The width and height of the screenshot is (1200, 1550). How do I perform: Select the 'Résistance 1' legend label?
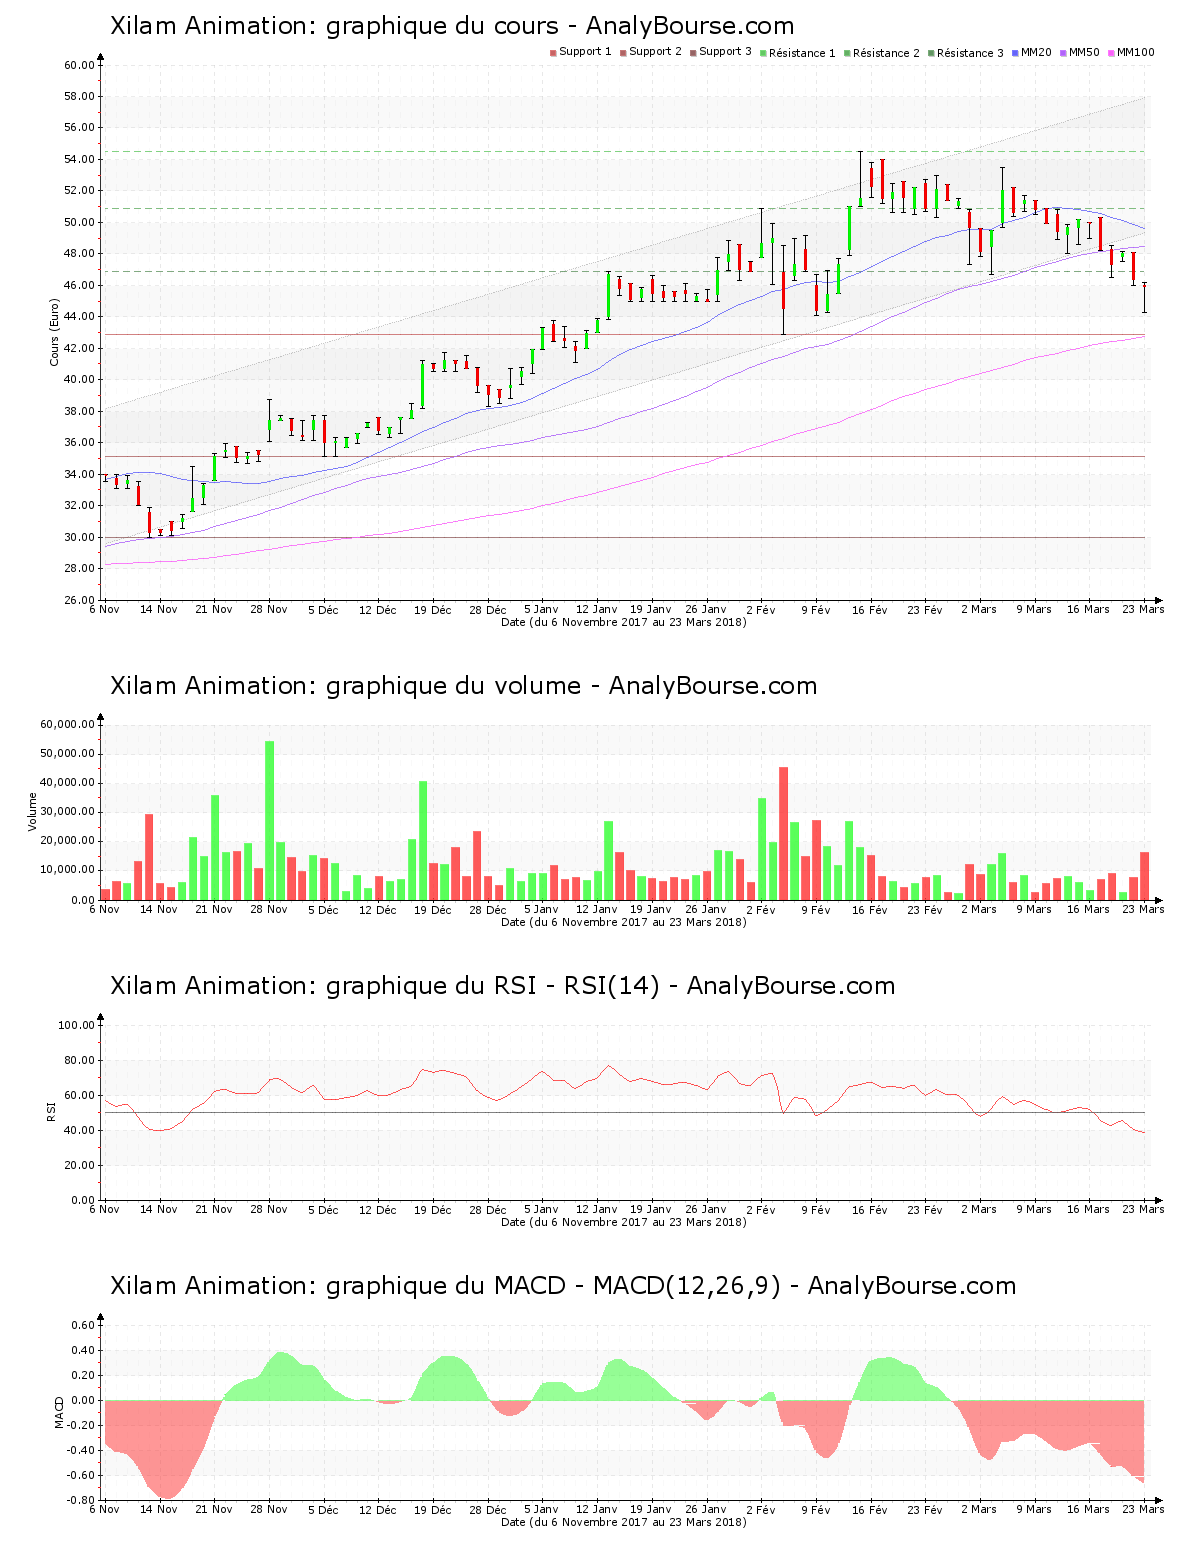coord(802,53)
